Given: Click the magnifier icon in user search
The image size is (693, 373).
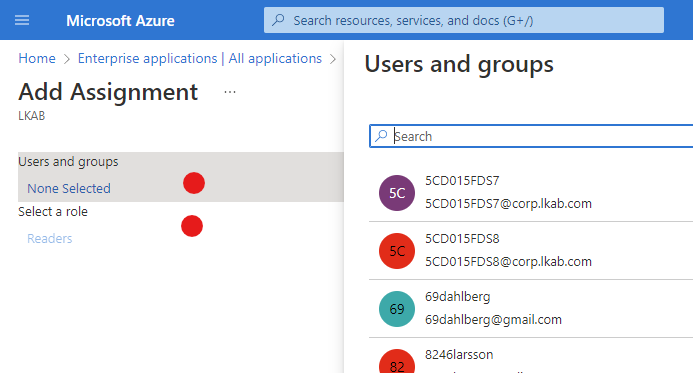Looking at the screenshot, I should tap(381, 136).
